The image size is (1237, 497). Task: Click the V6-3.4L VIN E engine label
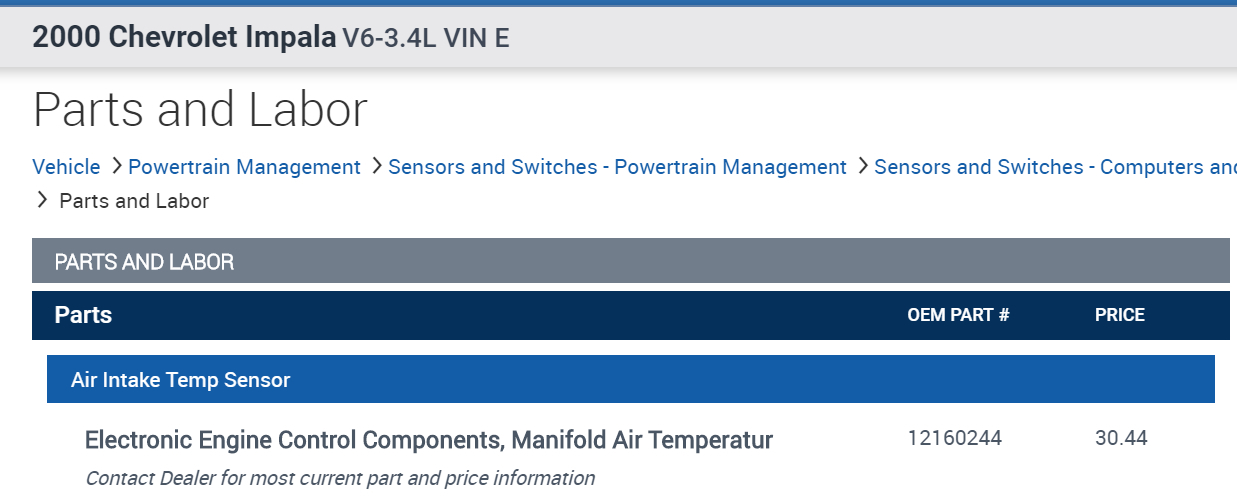point(426,39)
